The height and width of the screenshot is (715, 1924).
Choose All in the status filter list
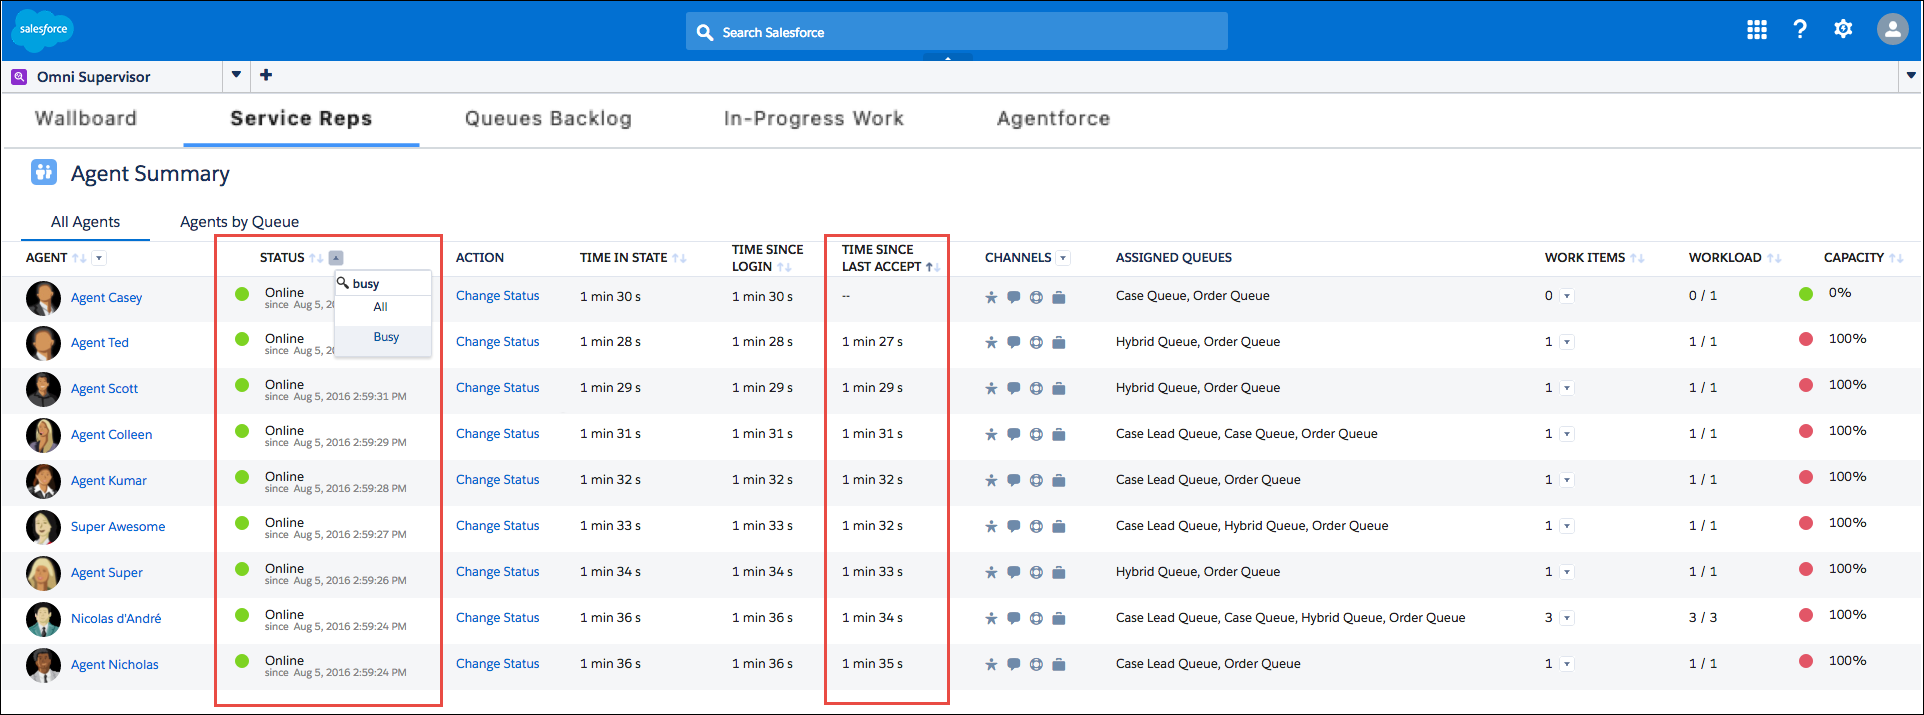(383, 307)
